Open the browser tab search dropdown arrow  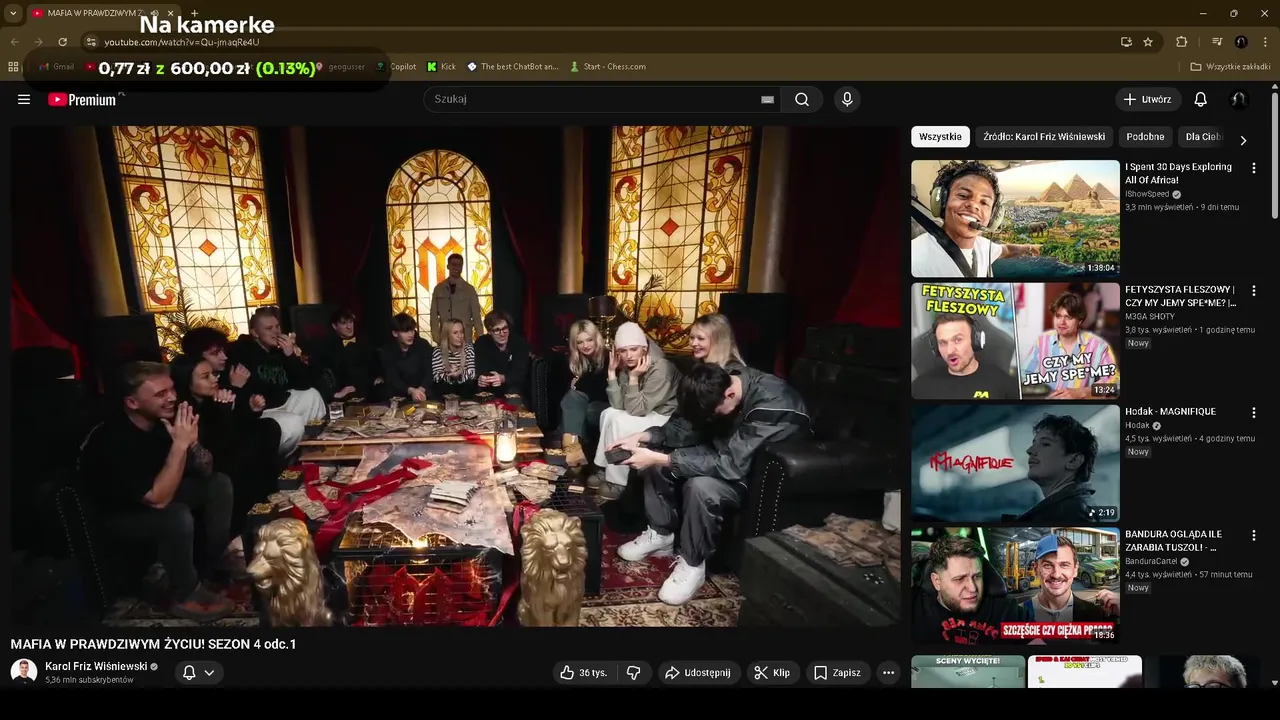pos(13,13)
